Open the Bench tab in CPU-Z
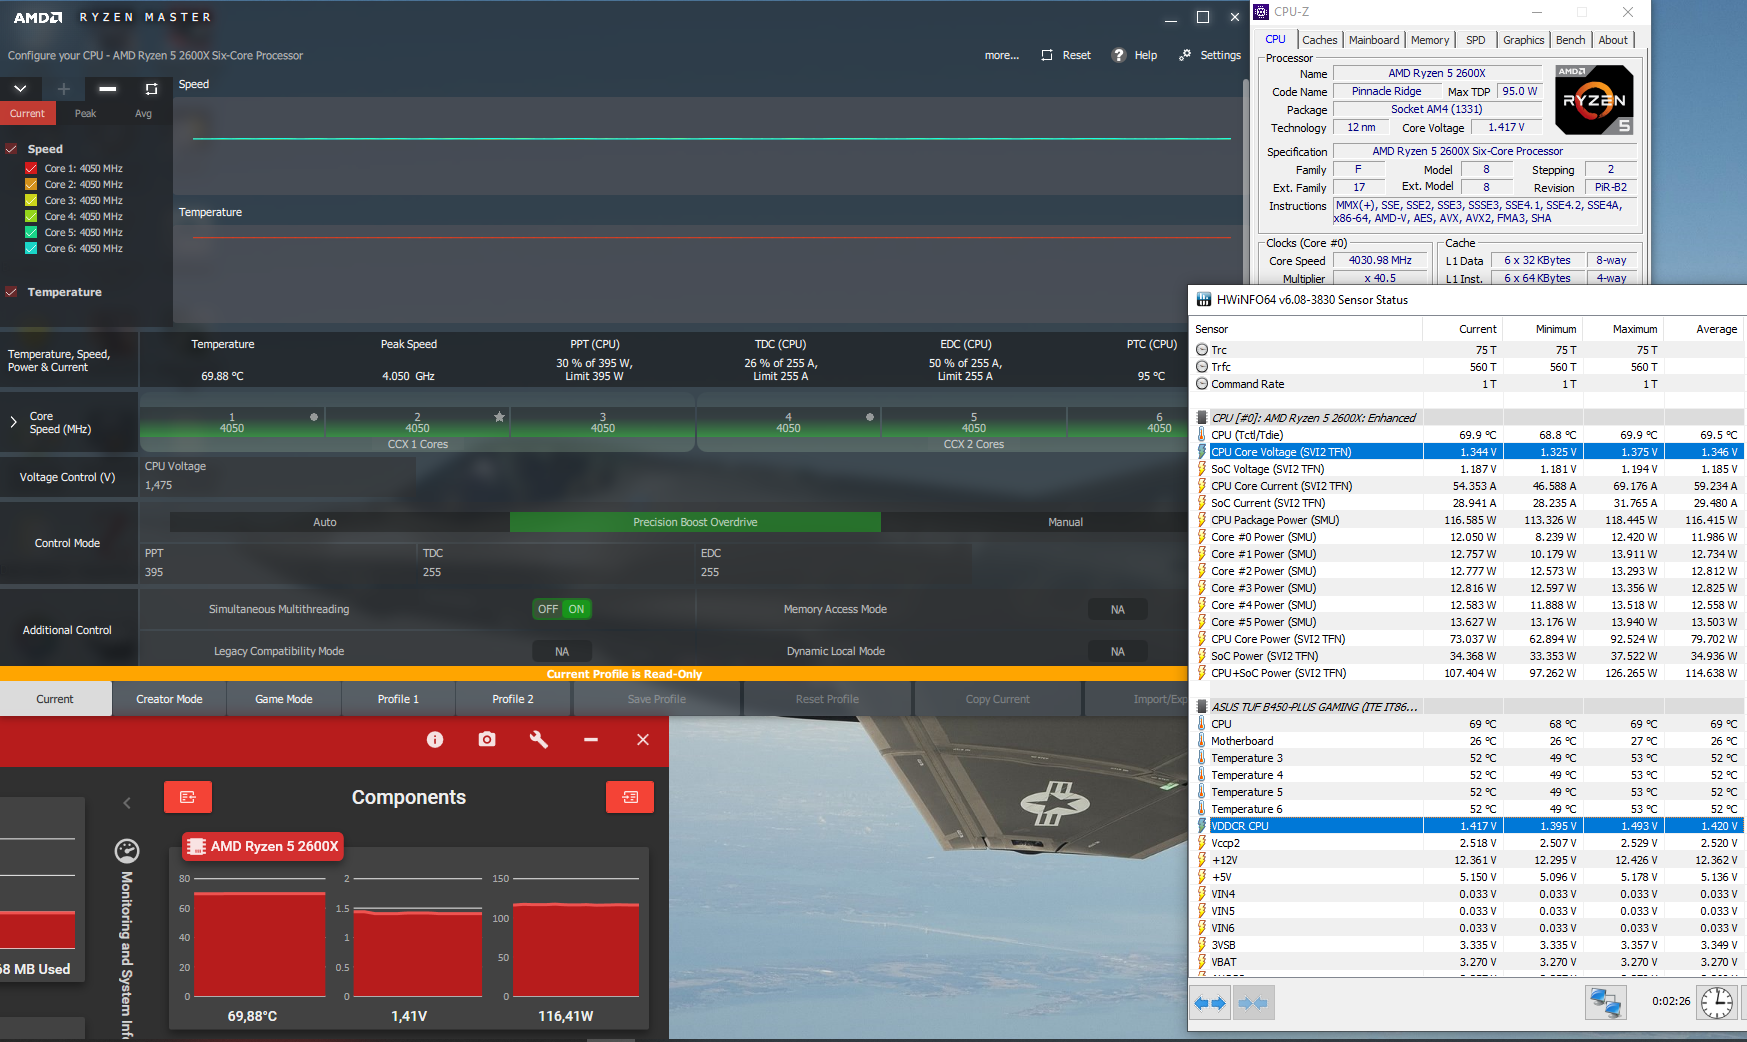The width and height of the screenshot is (1747, 1042). click(1570, 40)
